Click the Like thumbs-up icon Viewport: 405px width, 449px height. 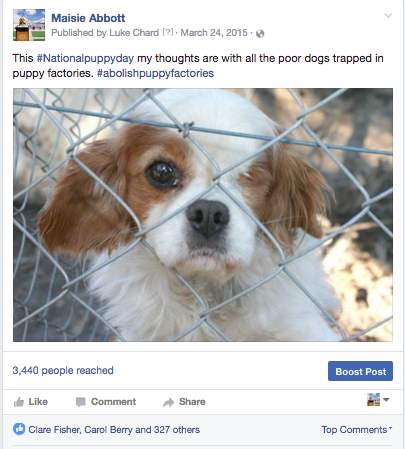(19, 402)
